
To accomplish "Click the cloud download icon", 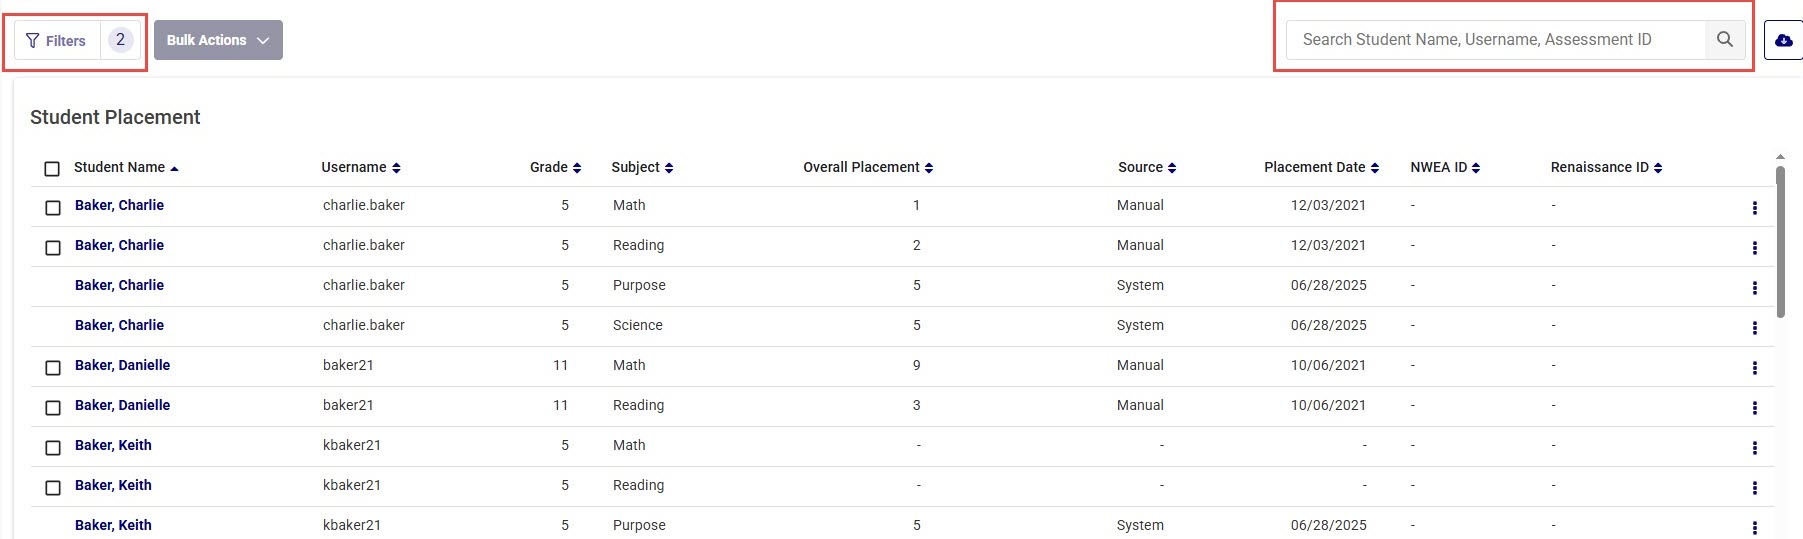I will point(1783,41).
